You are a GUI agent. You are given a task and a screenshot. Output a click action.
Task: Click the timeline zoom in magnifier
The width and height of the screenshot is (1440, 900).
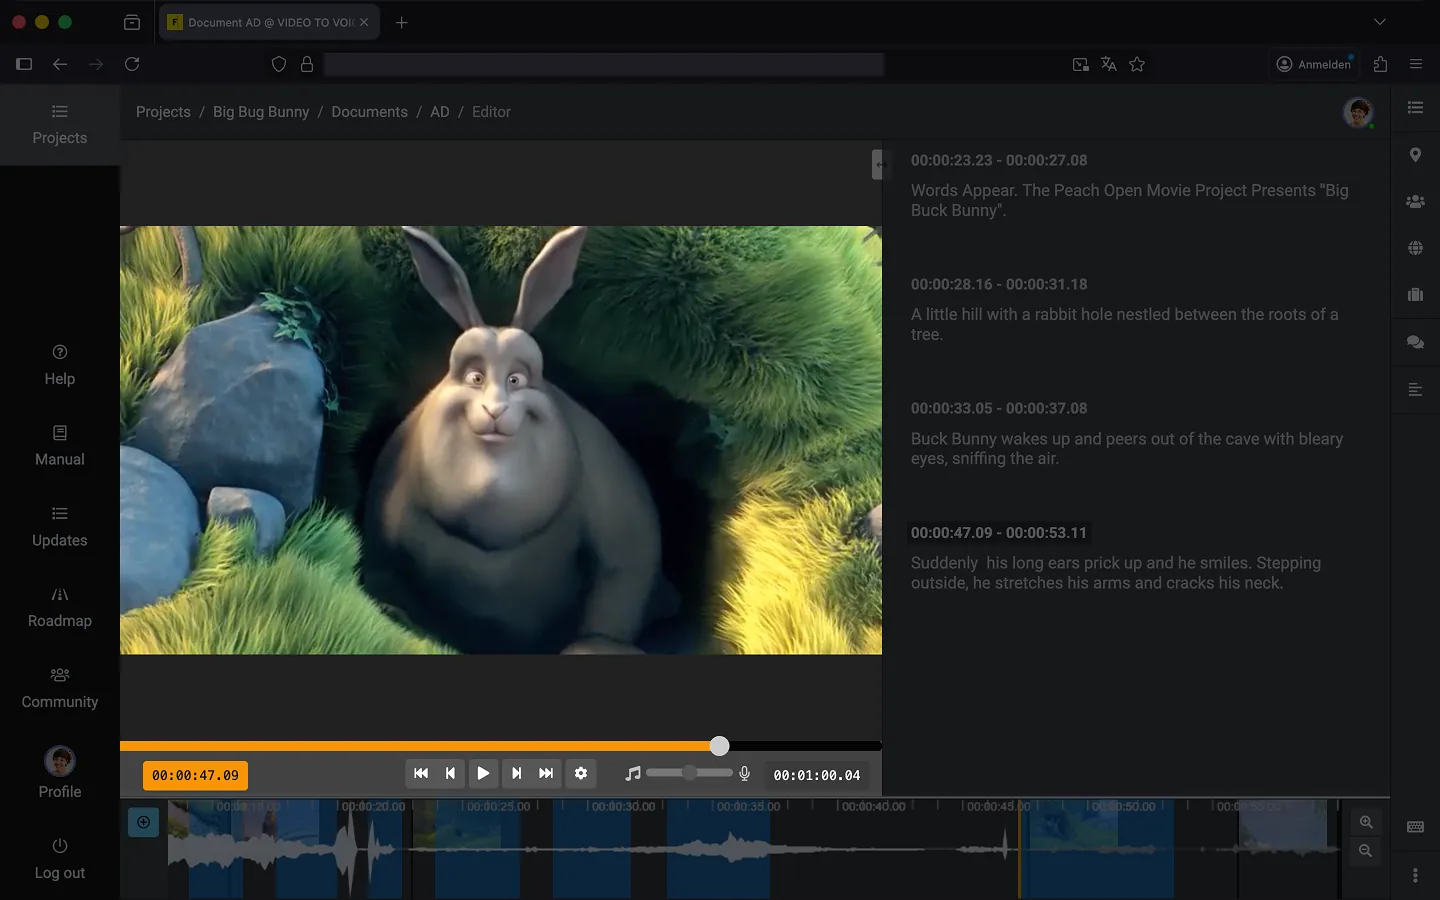point(1366,822)
